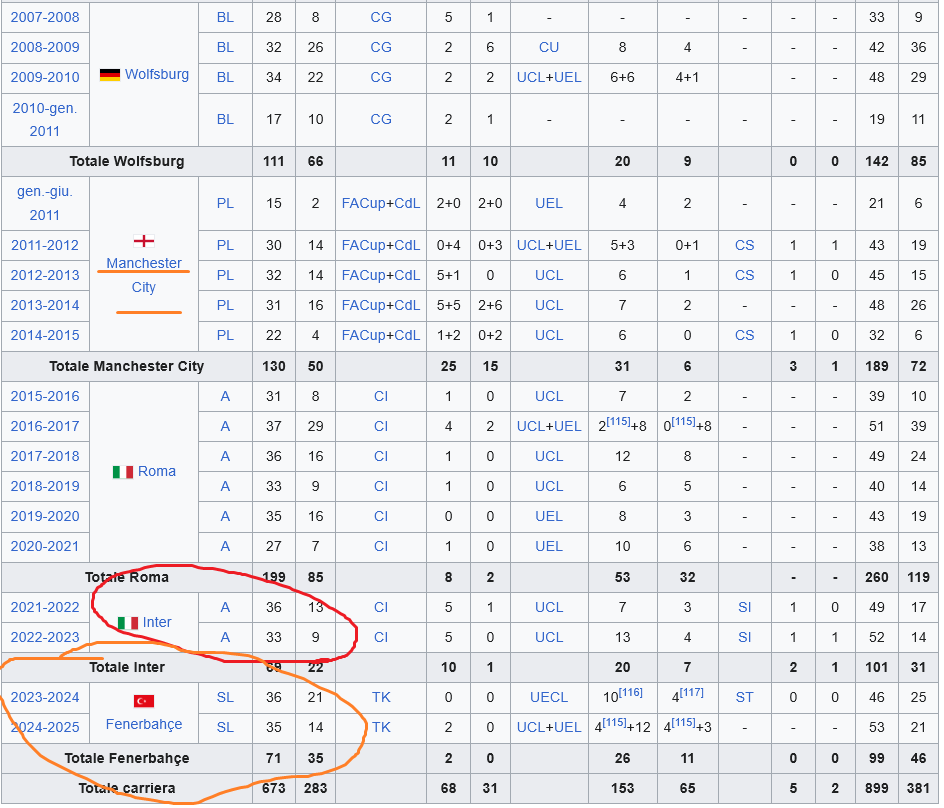
Task: Click the Turkish flag above Fenerbahçe
Action: tap(143, 701)
